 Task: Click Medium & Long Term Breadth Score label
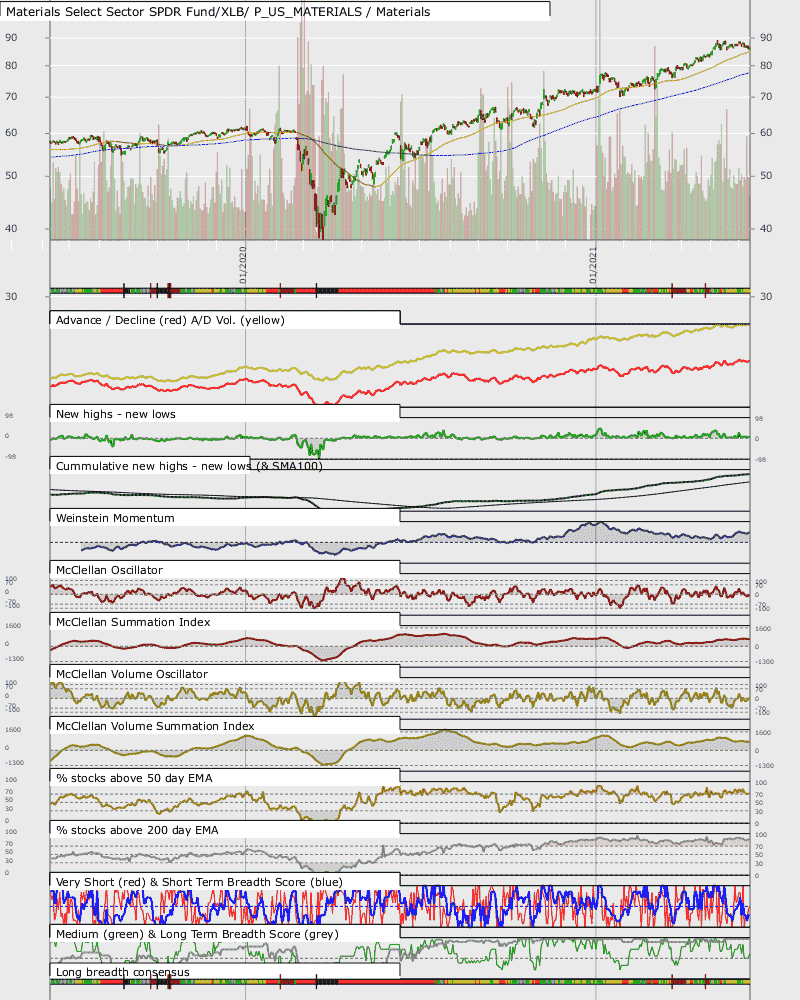point(197,934)
